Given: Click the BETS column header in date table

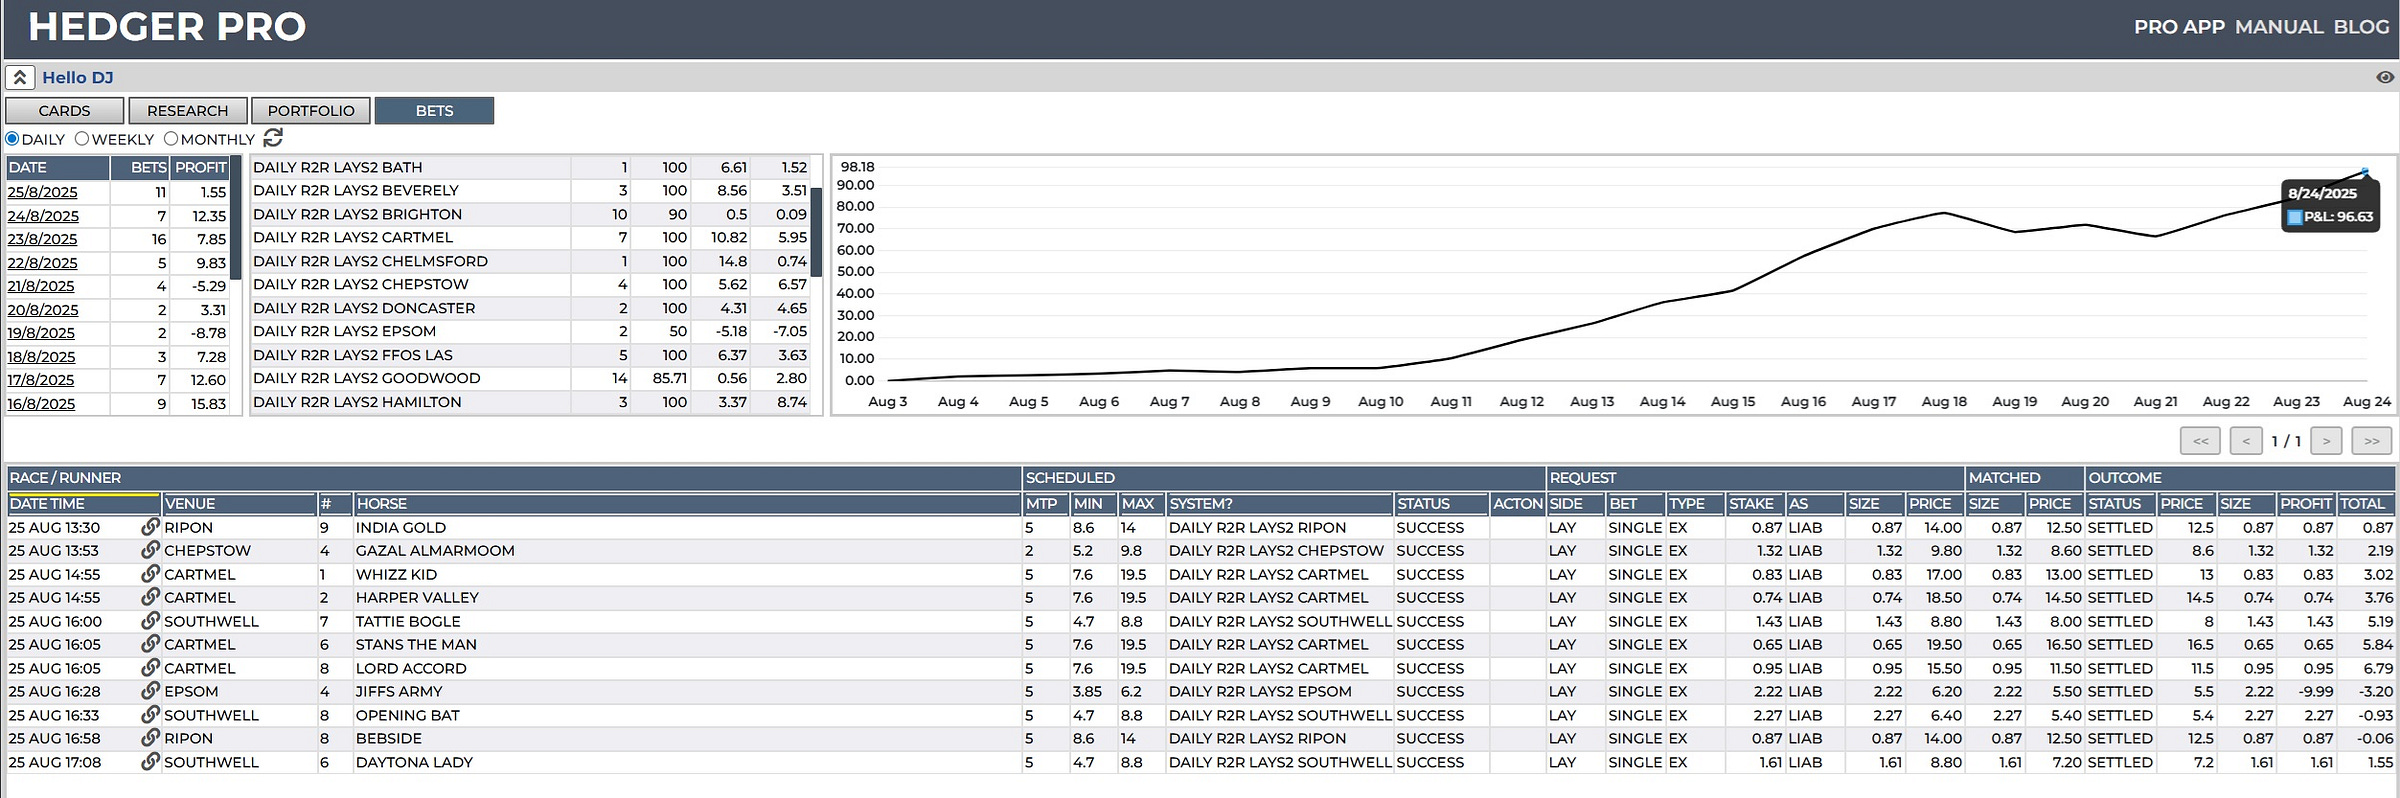Looking at the screenshot, I should 140,168.
